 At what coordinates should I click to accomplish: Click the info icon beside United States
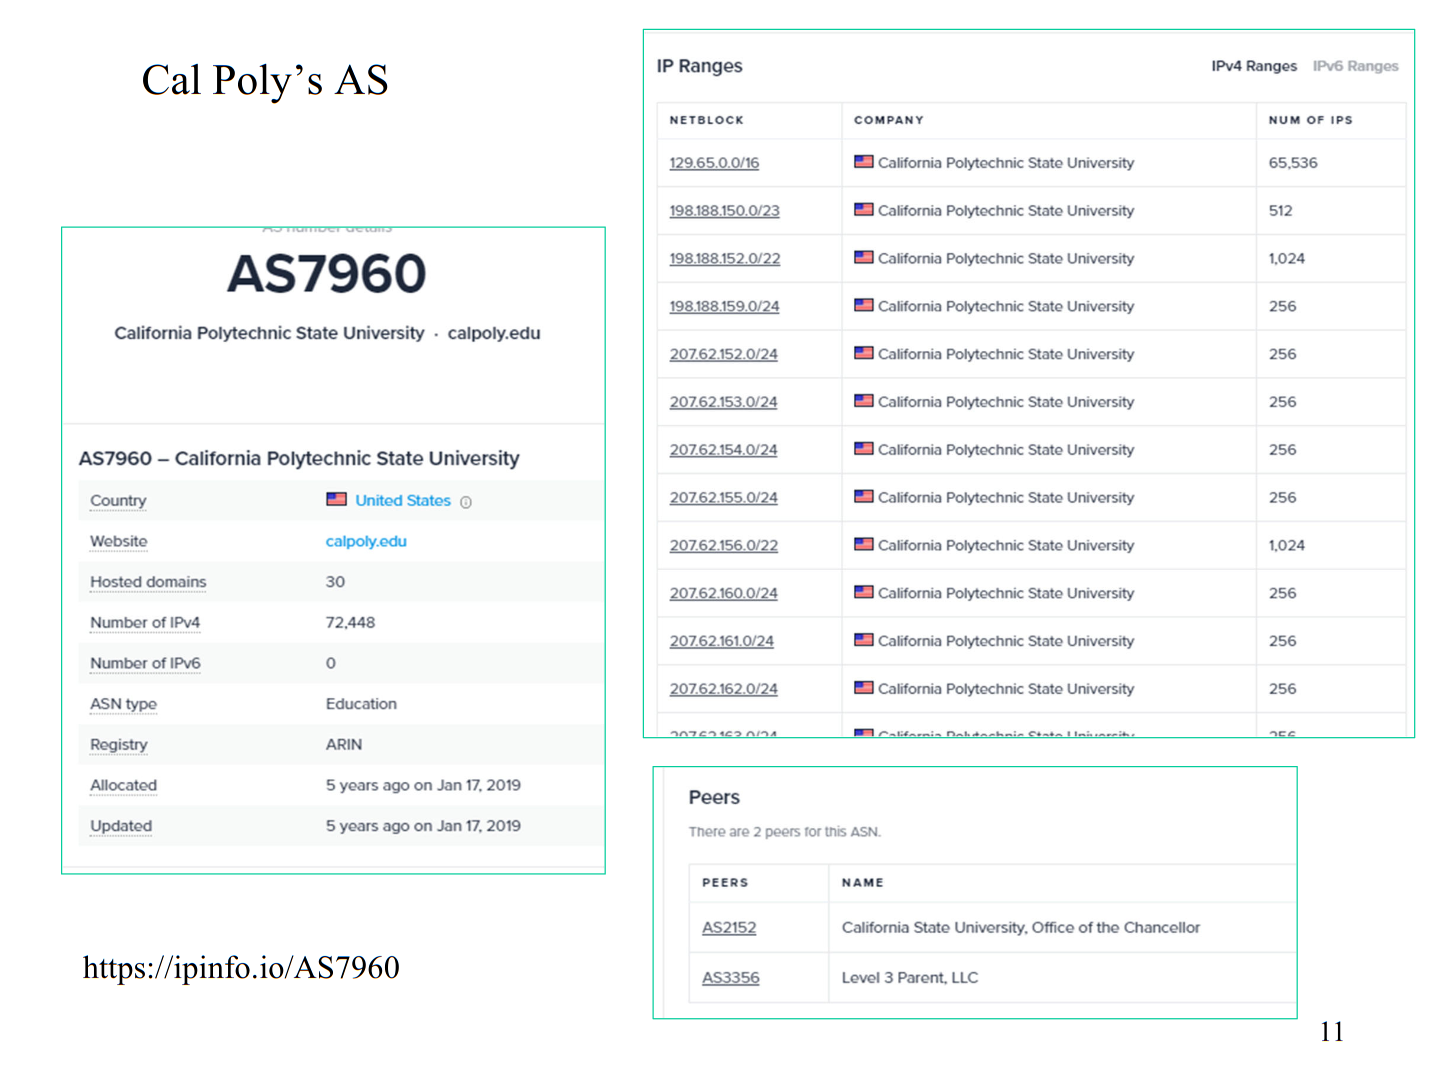point(466,502)
